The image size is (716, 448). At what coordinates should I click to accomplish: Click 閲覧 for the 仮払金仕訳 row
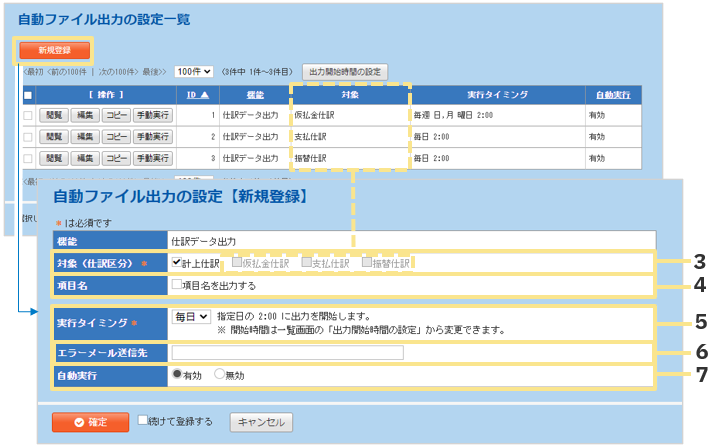click(x=53, y=116)
